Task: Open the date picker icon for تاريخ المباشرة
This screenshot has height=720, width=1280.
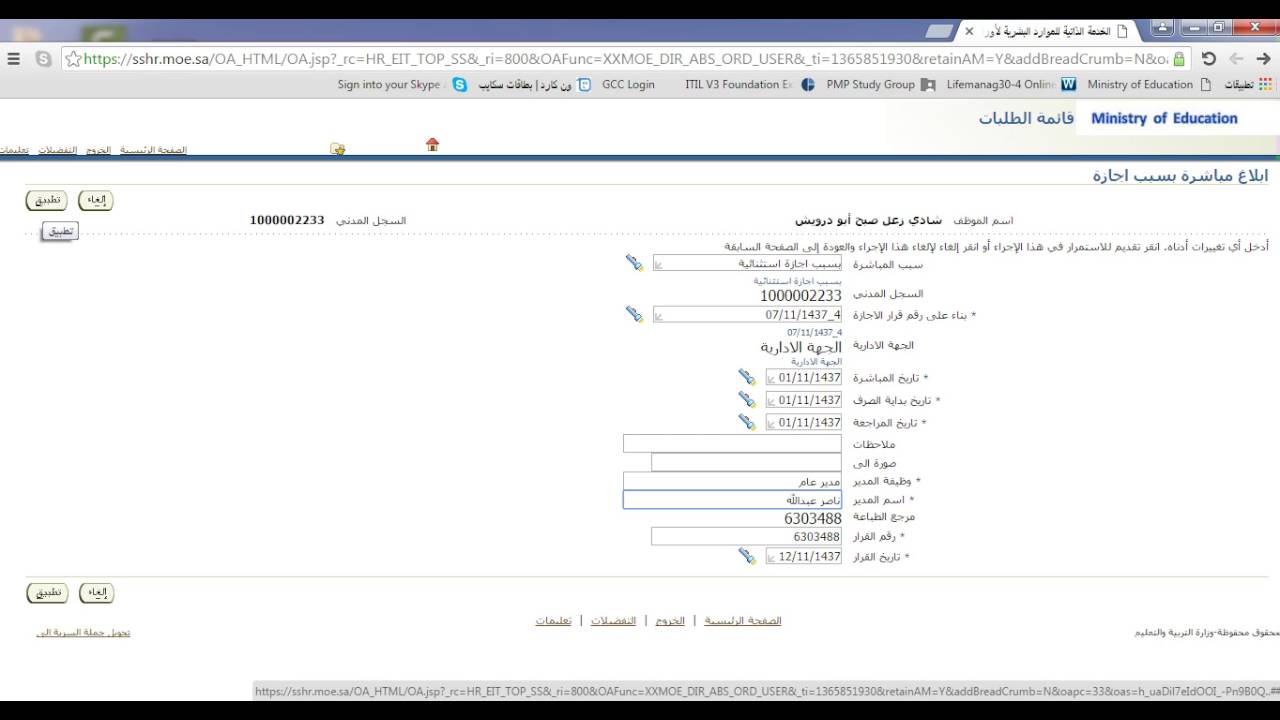Action: pos(747,377)
